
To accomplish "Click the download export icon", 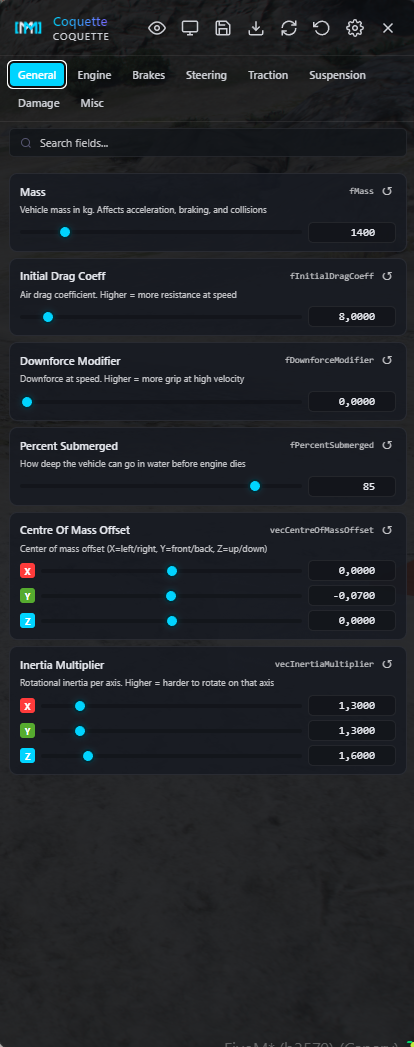I will click(256, 28).
